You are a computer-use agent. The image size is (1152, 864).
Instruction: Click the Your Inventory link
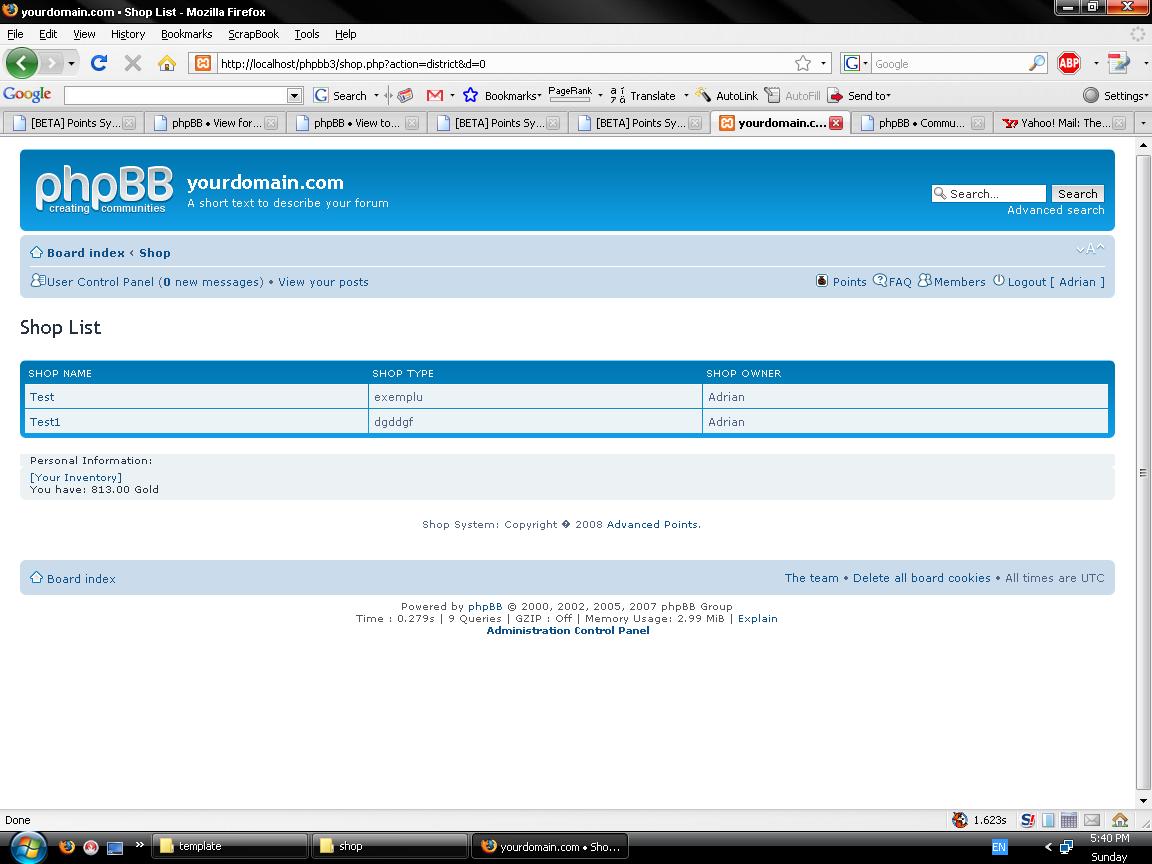(76, 477)
